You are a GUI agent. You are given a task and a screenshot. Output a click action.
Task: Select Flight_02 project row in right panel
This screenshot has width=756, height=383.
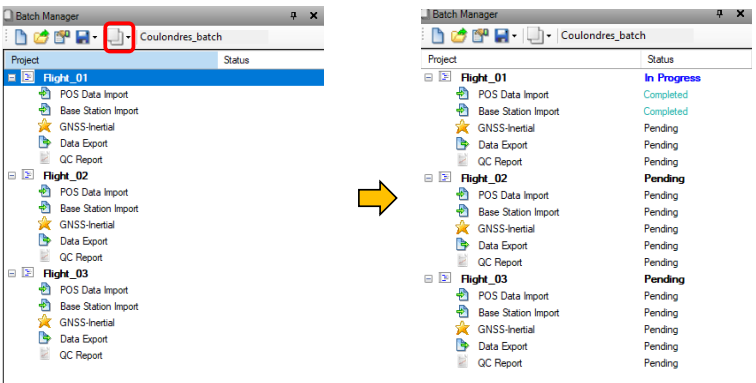coord(484,178)
